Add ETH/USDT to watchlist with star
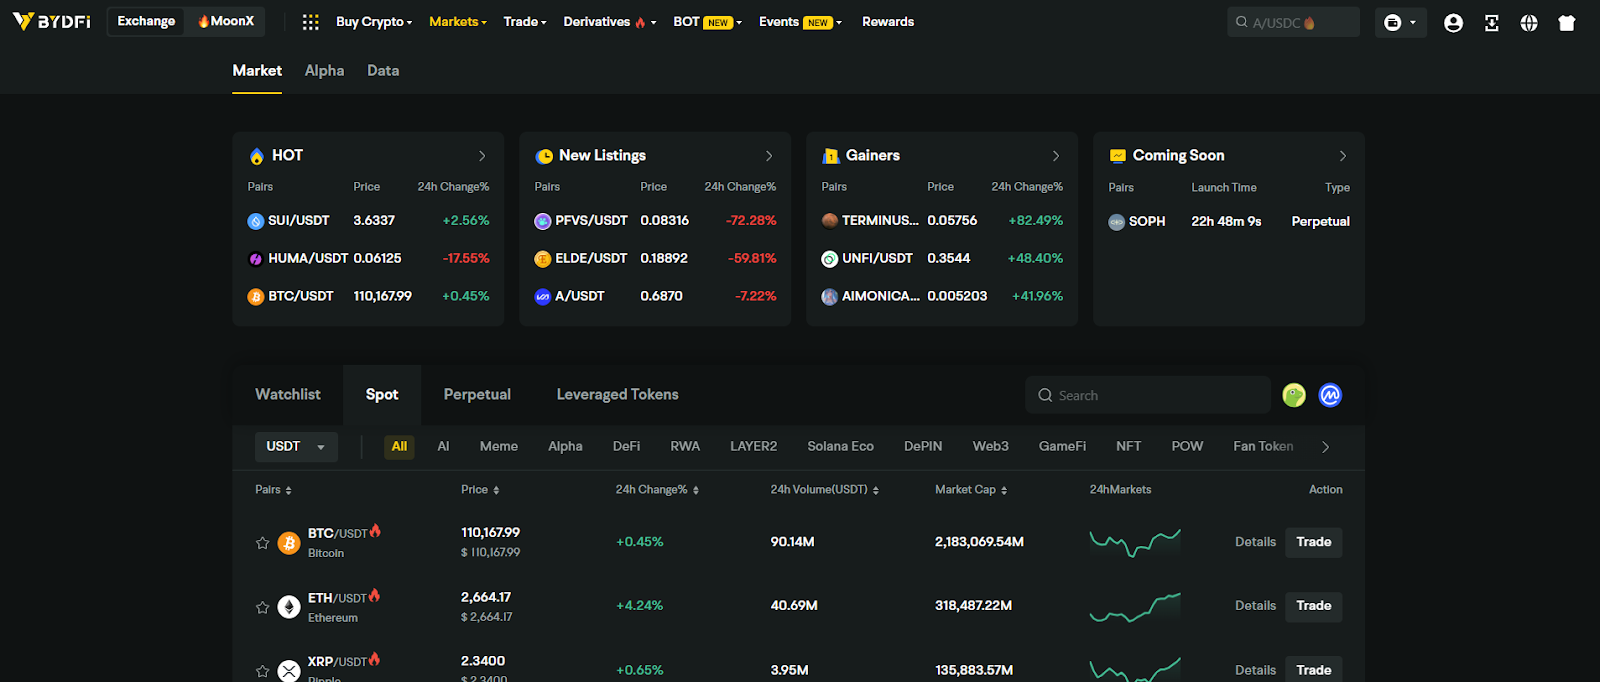 tap(262, 607)
